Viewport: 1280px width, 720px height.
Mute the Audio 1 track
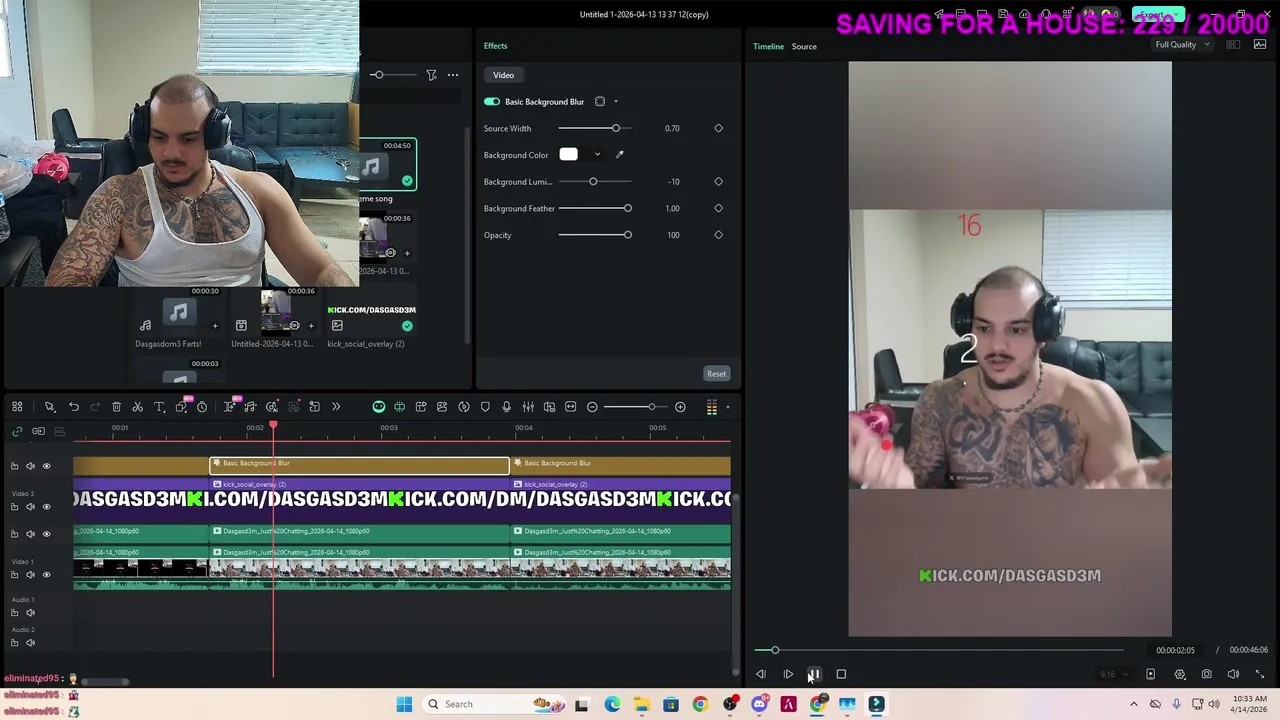[x=30, y=613]
